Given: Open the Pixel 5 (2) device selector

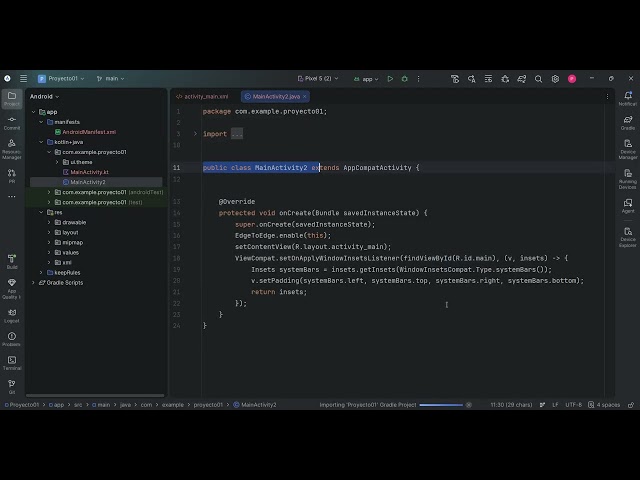Looking at the screenshot, I should coord(318,78).
